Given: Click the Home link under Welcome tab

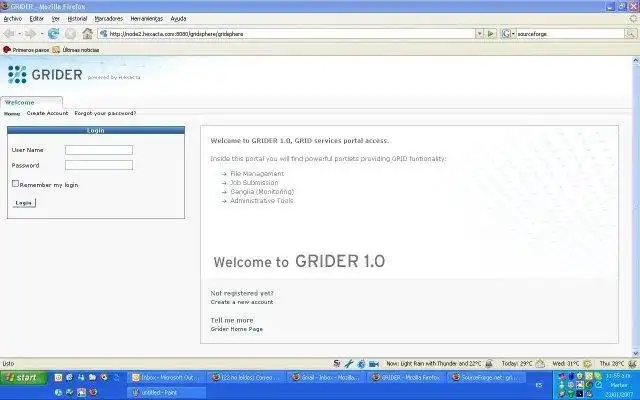Looking at the screenshot, I should pos(12,113).
